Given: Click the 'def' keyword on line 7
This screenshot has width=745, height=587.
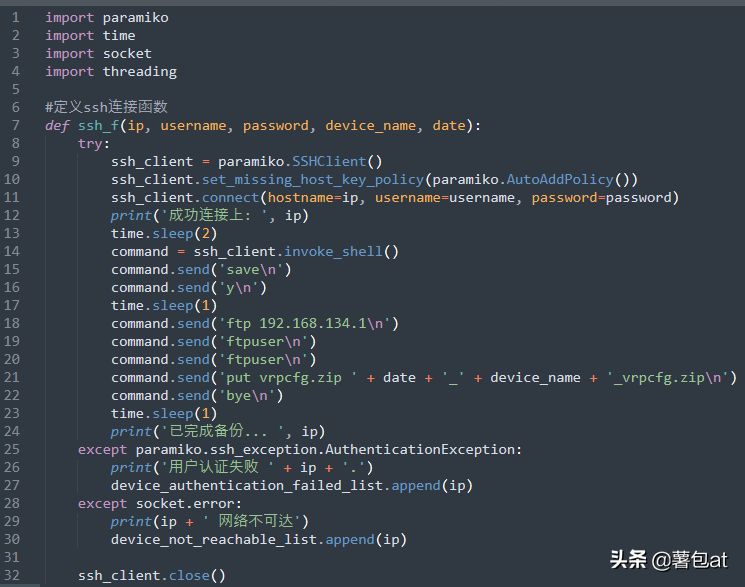Looking at the screenshot, I should (57, 125).
